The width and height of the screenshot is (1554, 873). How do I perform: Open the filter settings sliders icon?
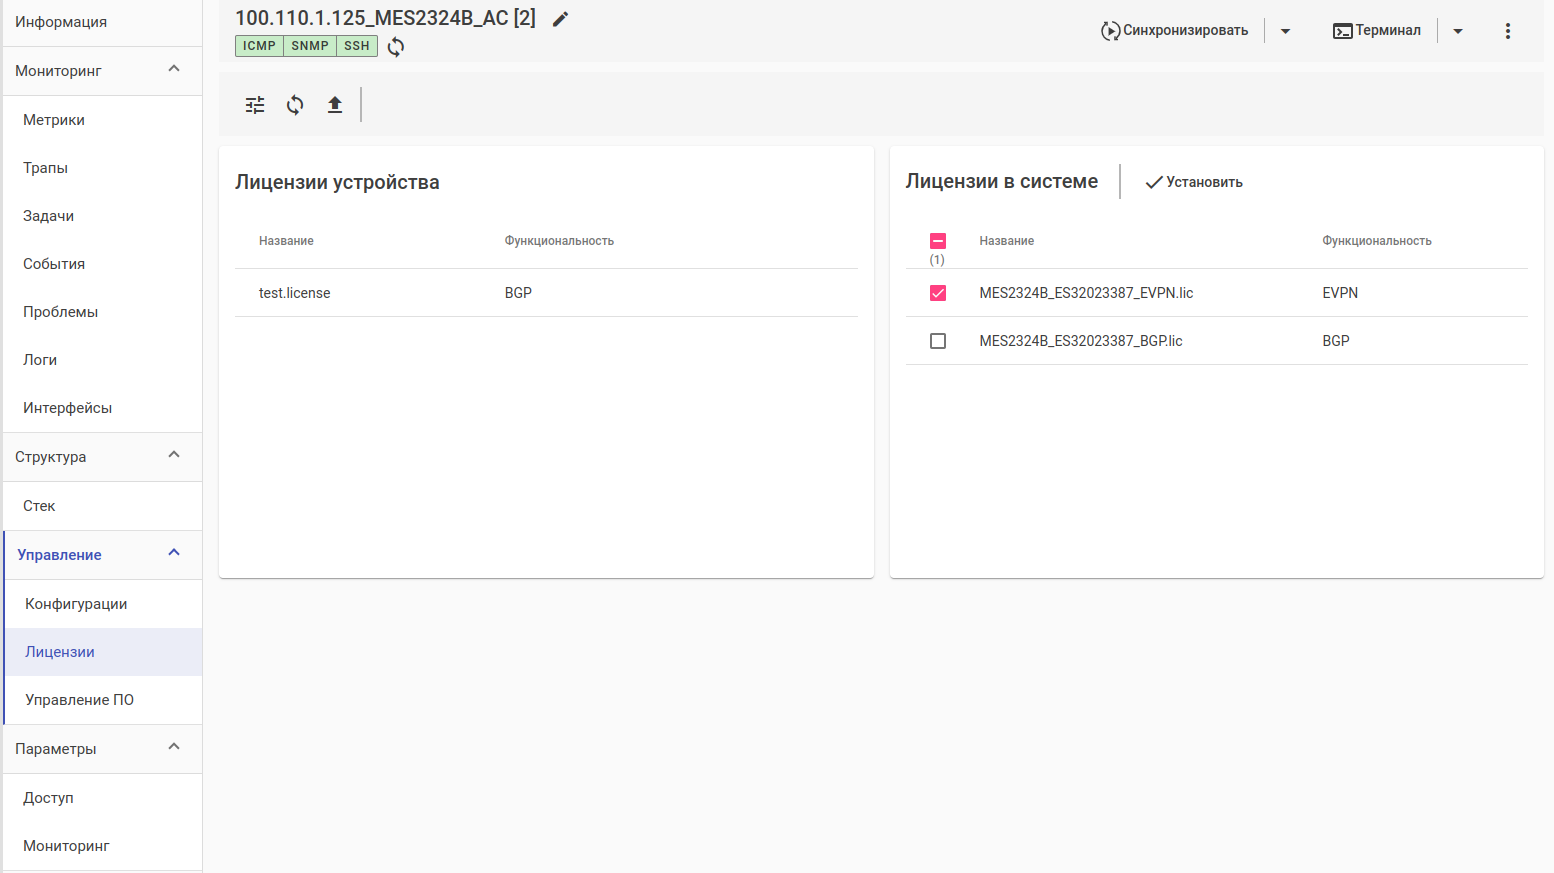255,105
